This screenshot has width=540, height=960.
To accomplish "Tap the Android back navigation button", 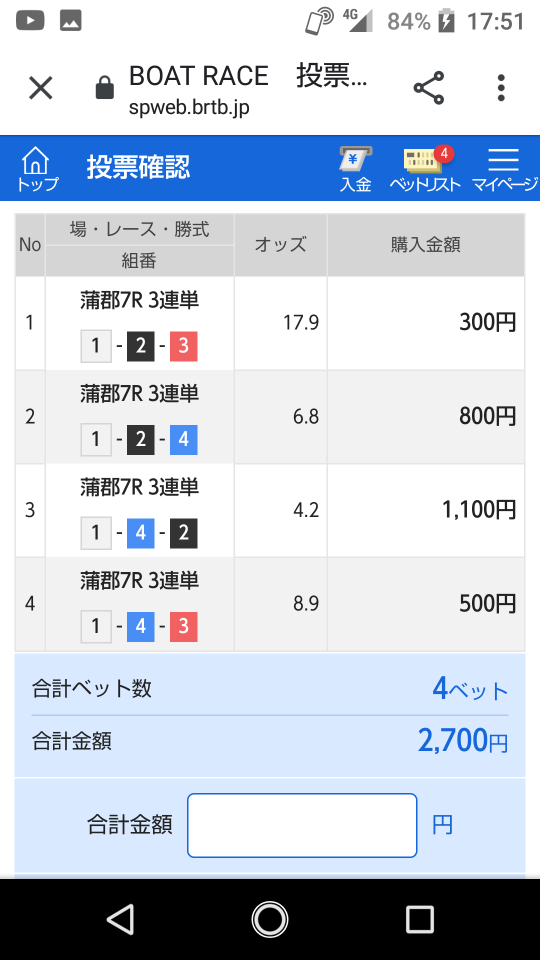I will pyautogui.click(x=121, y=919).
